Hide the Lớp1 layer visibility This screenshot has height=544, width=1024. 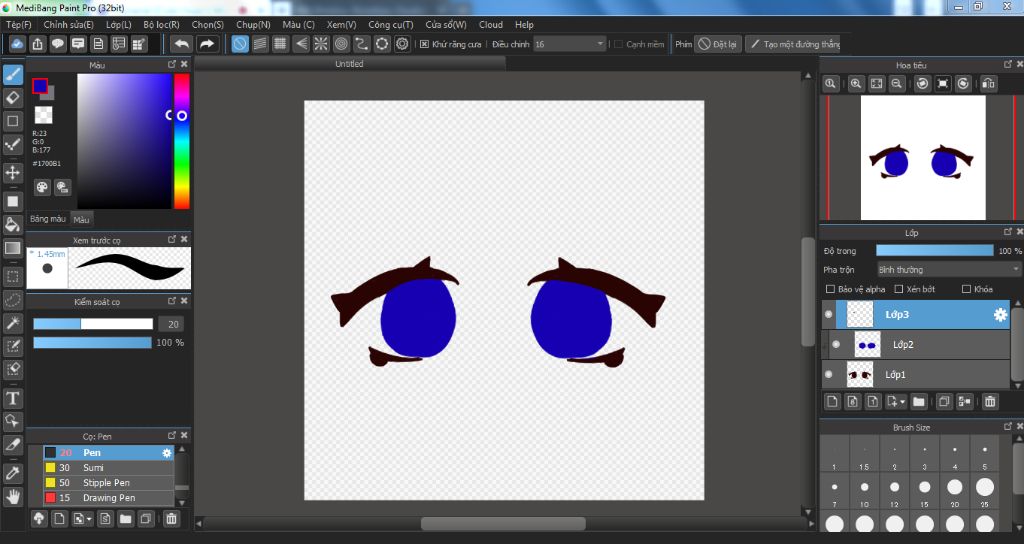828,375
